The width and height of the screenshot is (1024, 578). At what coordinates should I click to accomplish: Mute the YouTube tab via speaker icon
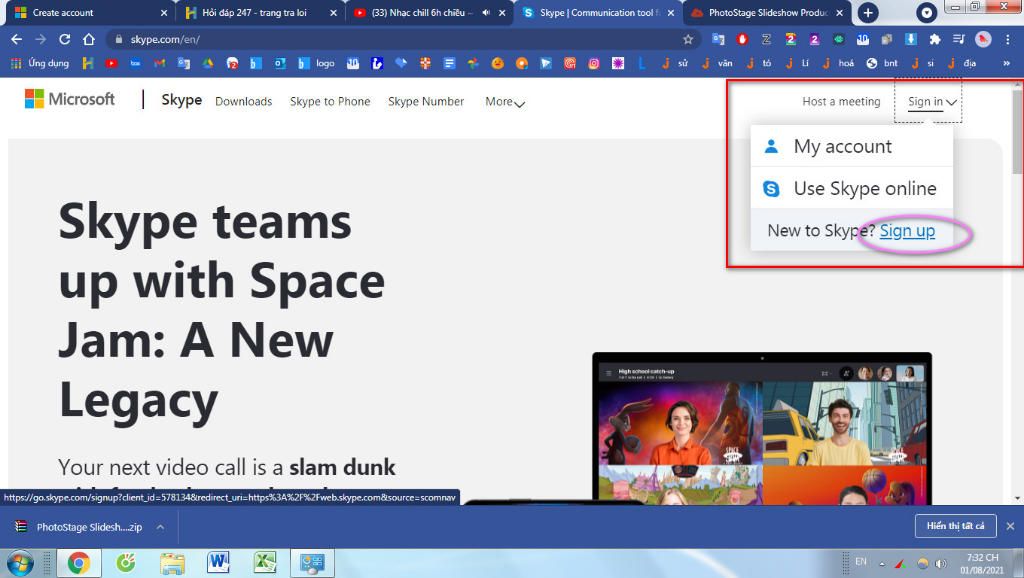click(x=486, y=12)
